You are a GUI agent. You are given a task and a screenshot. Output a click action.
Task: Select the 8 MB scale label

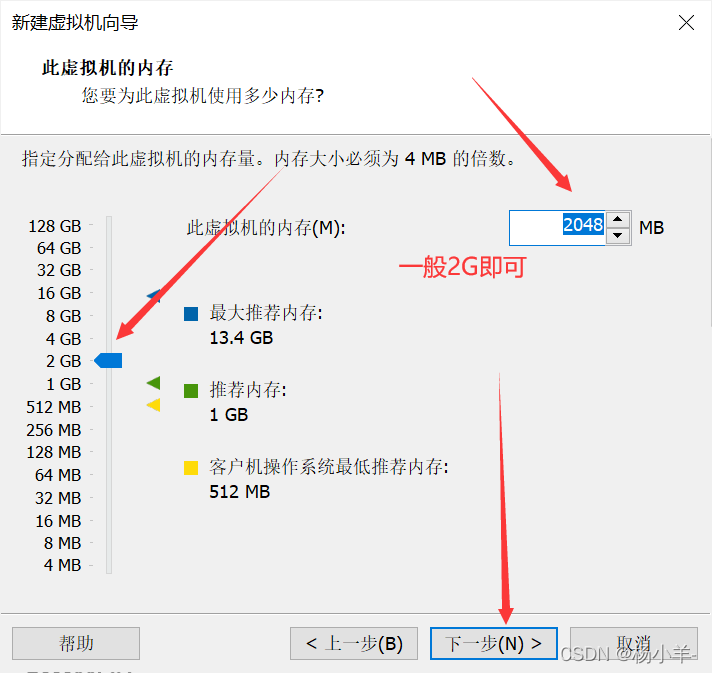pos(62,543)
